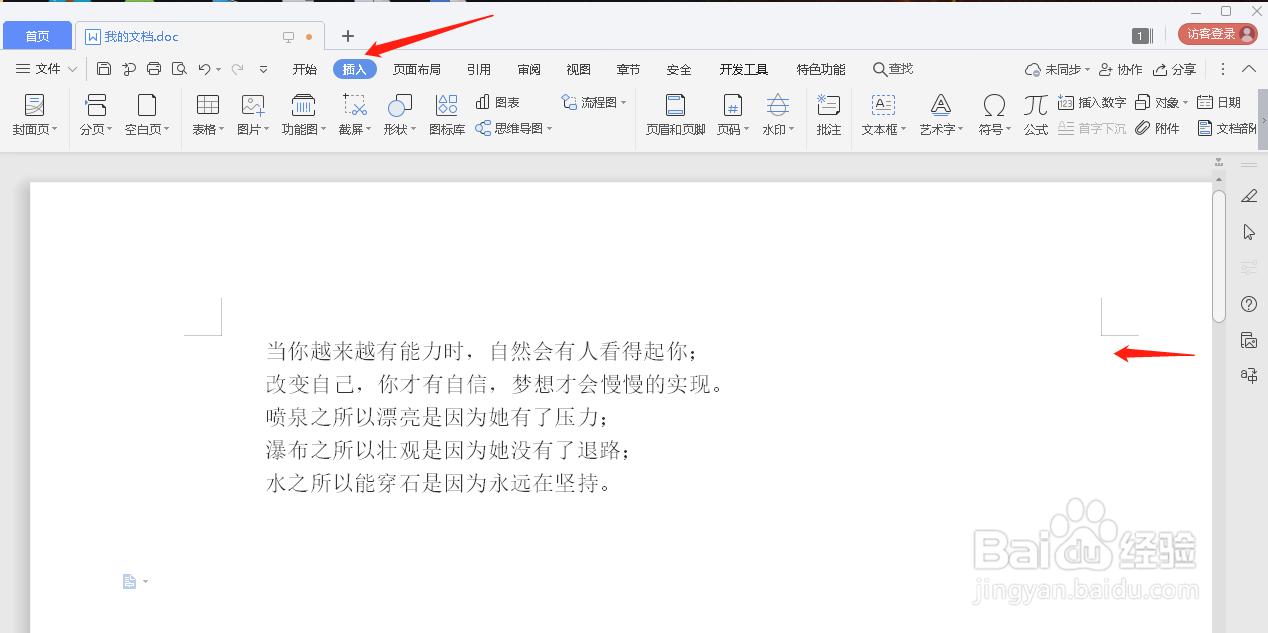This screenshot has width=1268, height=633.
Task: Click the 访客登录 guest login button
Action: tap(1216, 32)
